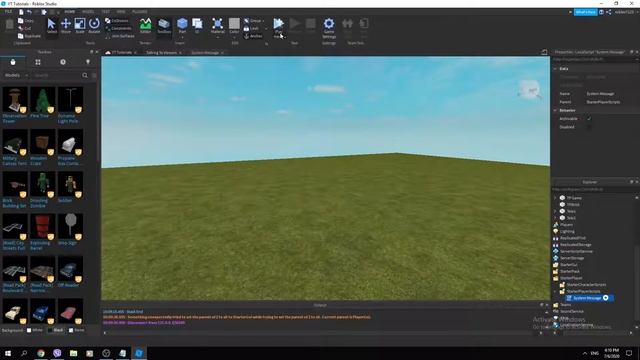Select ServerScriptService in Explorer
Image resolution: width=640 pixels, height=360 pixels.
(576, 251)
